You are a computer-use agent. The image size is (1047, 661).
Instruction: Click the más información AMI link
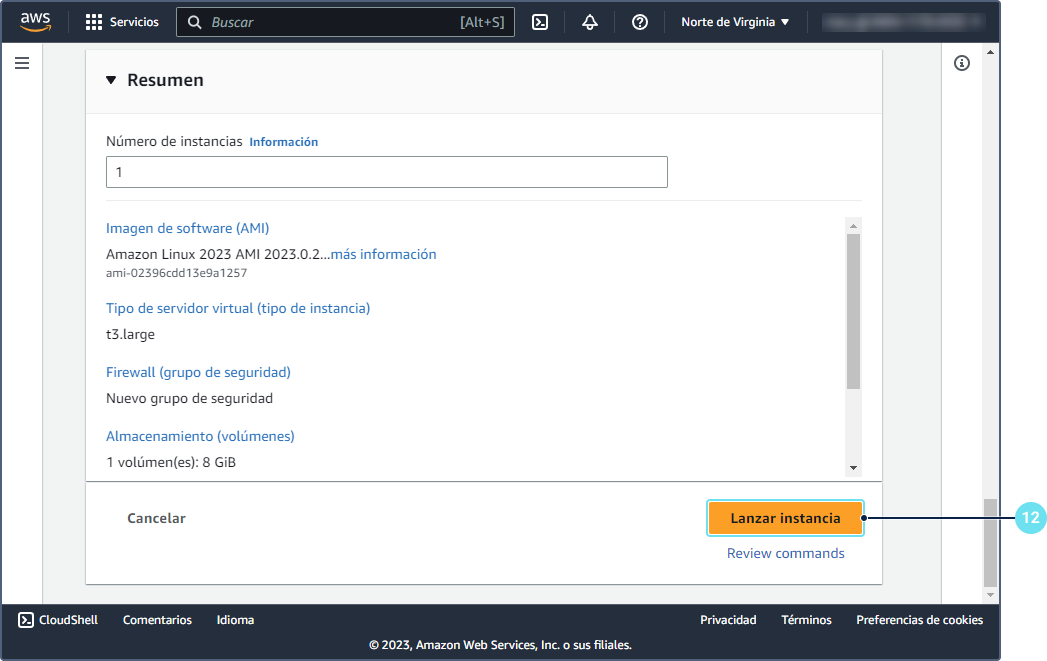click(383, 254)
